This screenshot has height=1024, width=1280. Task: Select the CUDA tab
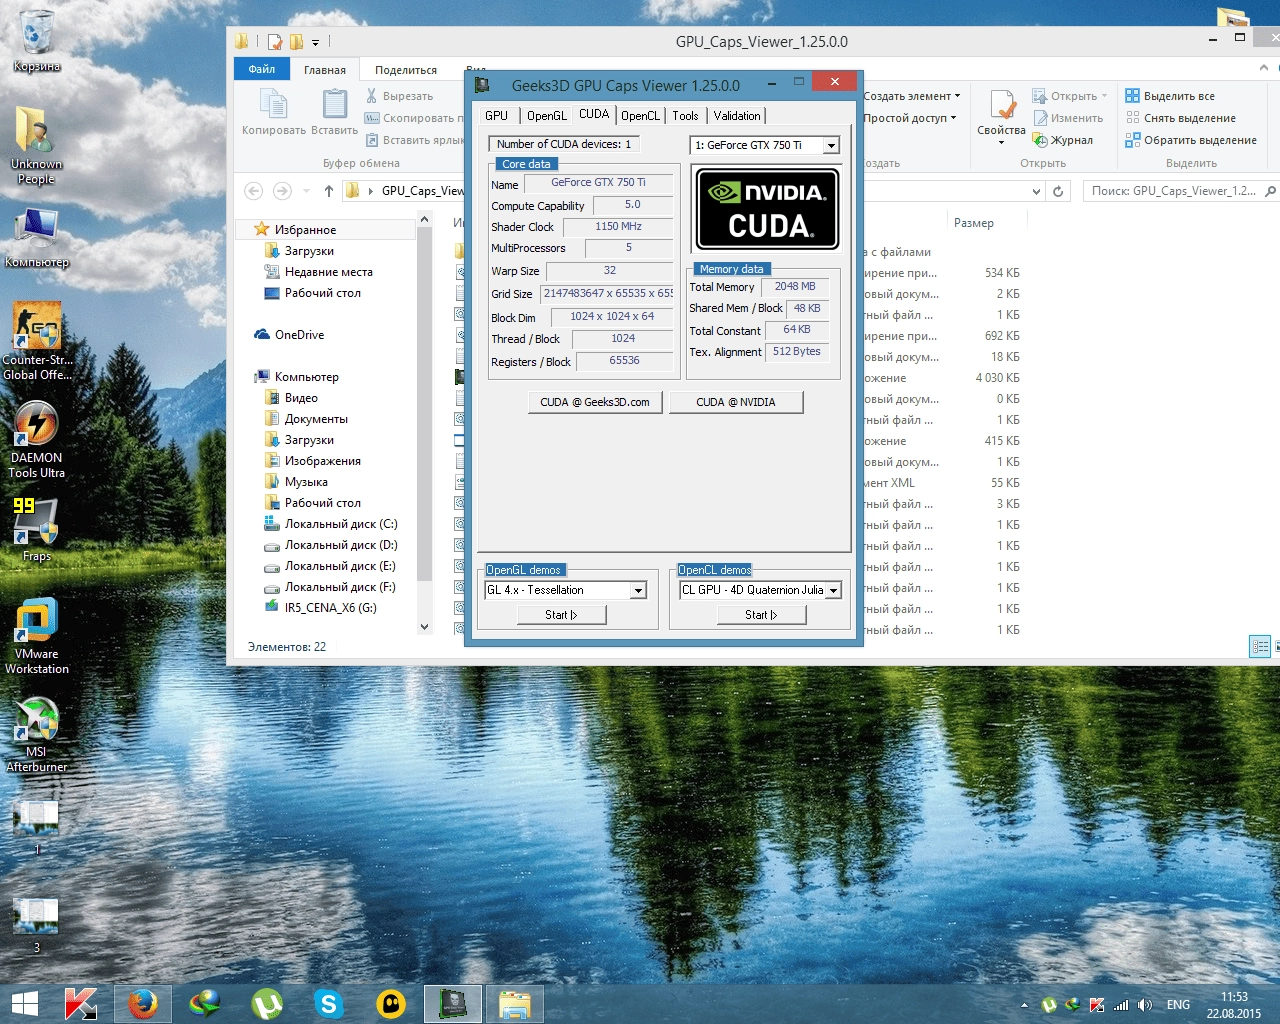point(594,114)
